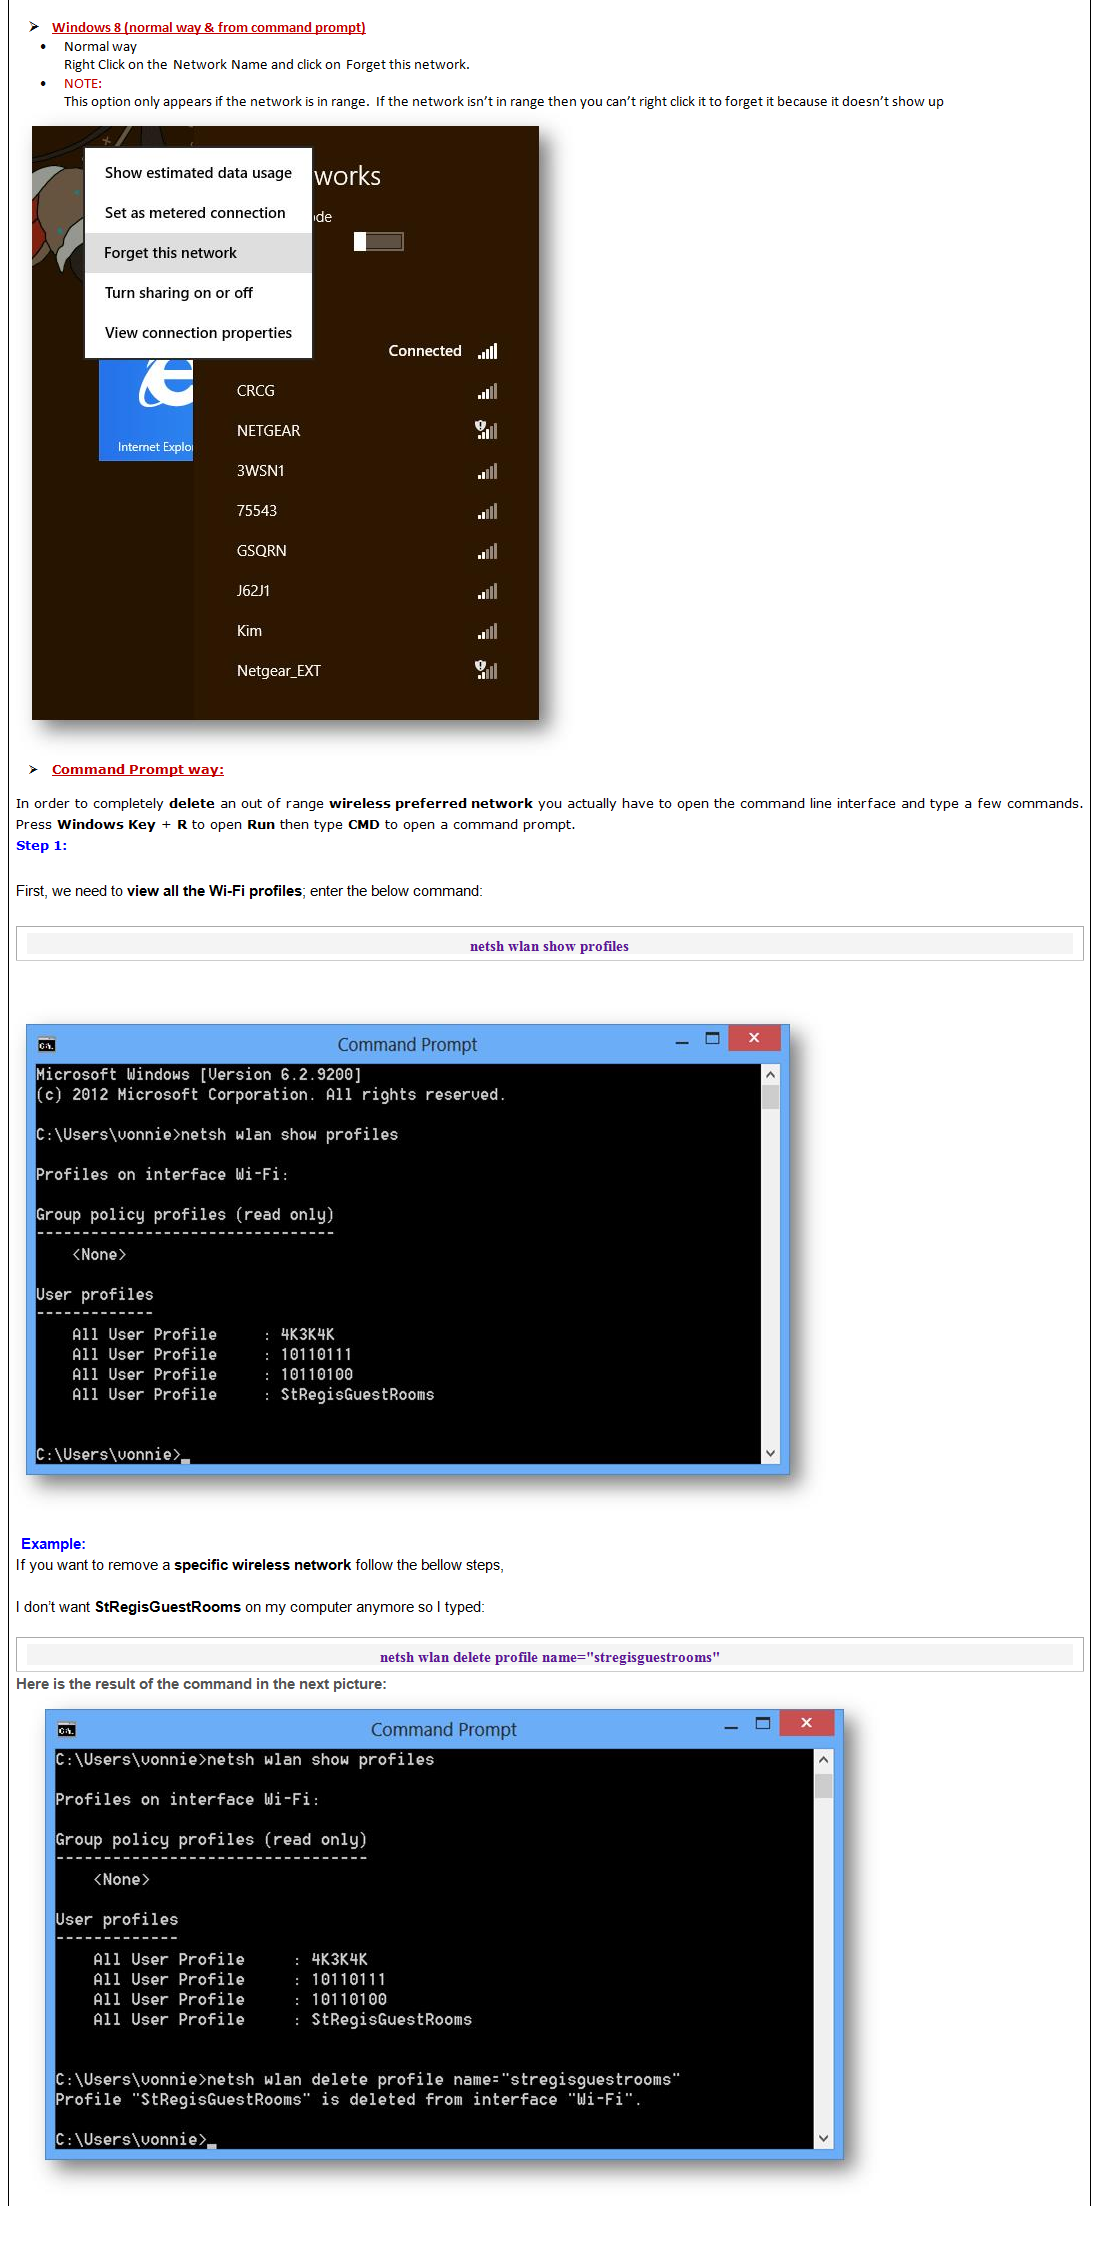Close the Command Prompt showing the delete result
1097x2248 pixels.
click(806, 1722)
